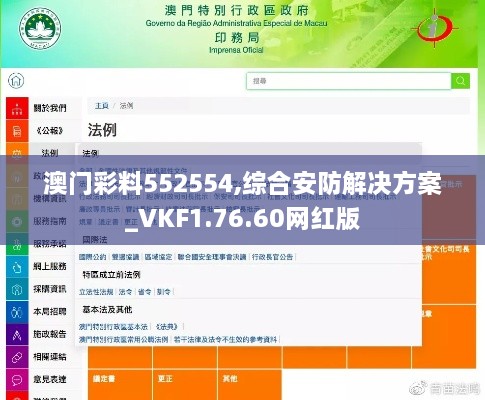Open the 施政報告 sidebar menu

[50, 334]
